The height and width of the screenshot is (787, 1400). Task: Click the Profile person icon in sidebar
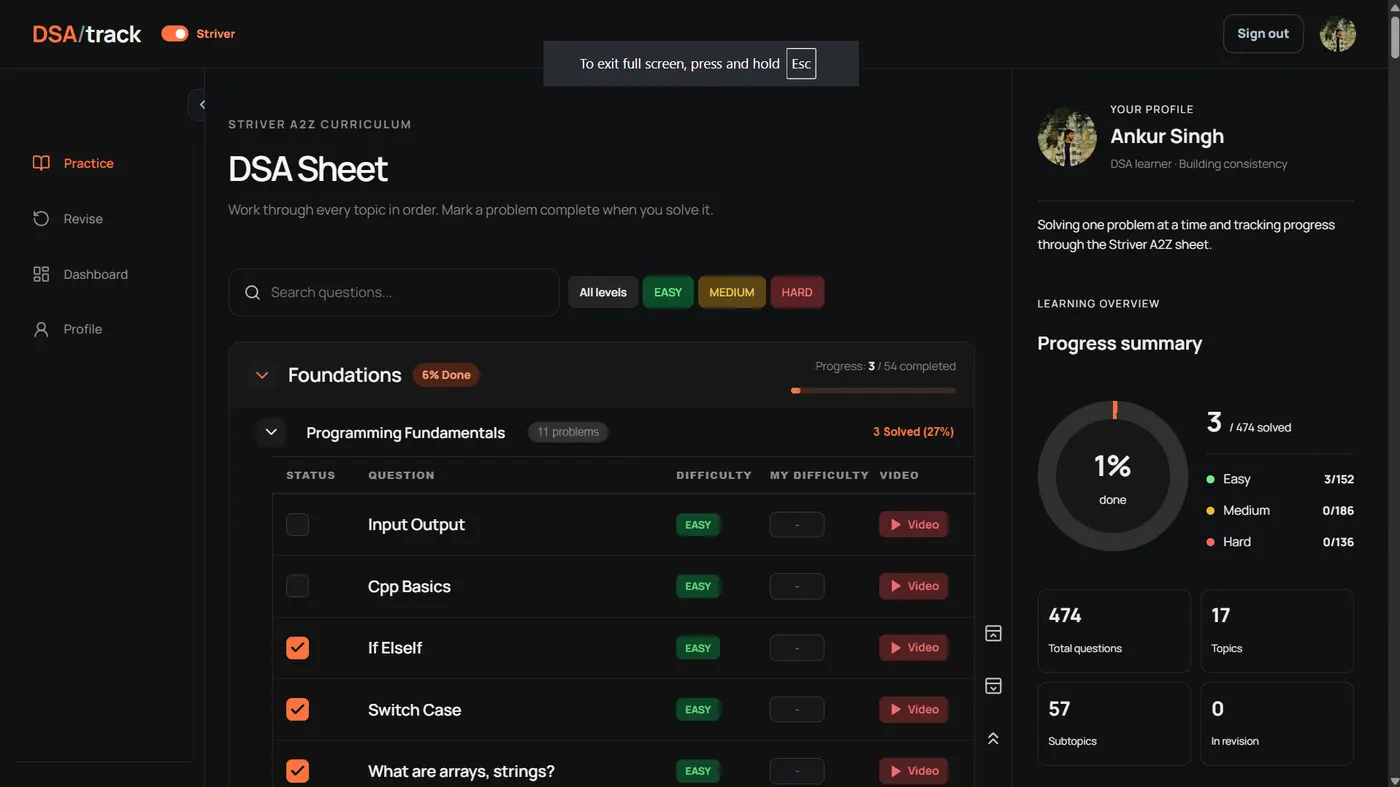[x=41, y=329]
